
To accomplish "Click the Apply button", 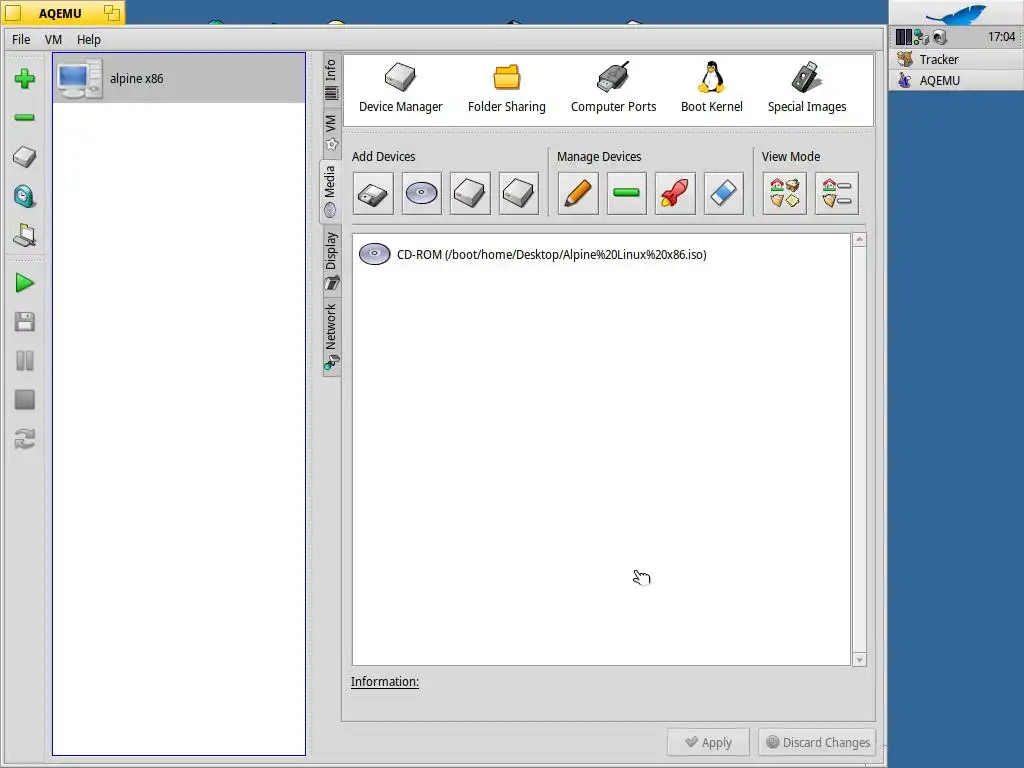I will coord(709,743).
